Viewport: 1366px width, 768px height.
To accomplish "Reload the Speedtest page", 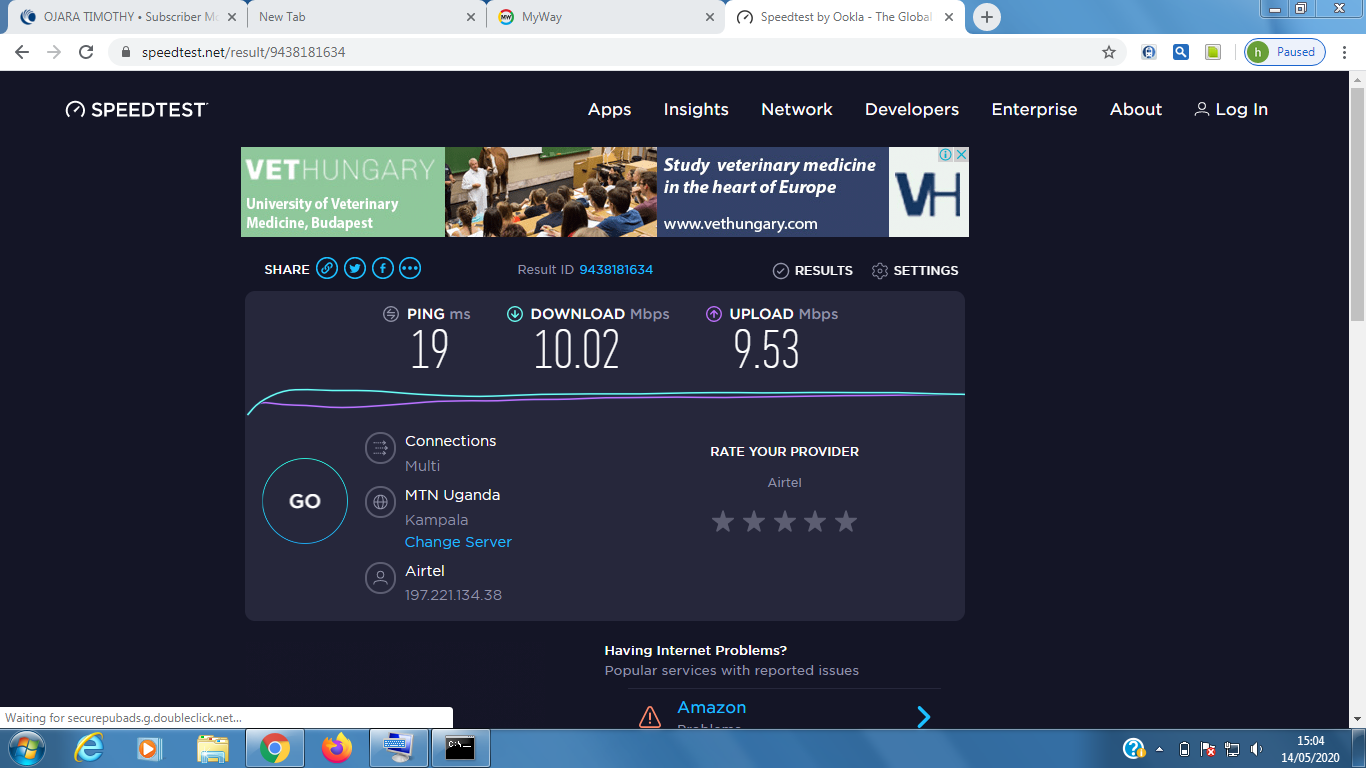I will (x=86, y=52).
